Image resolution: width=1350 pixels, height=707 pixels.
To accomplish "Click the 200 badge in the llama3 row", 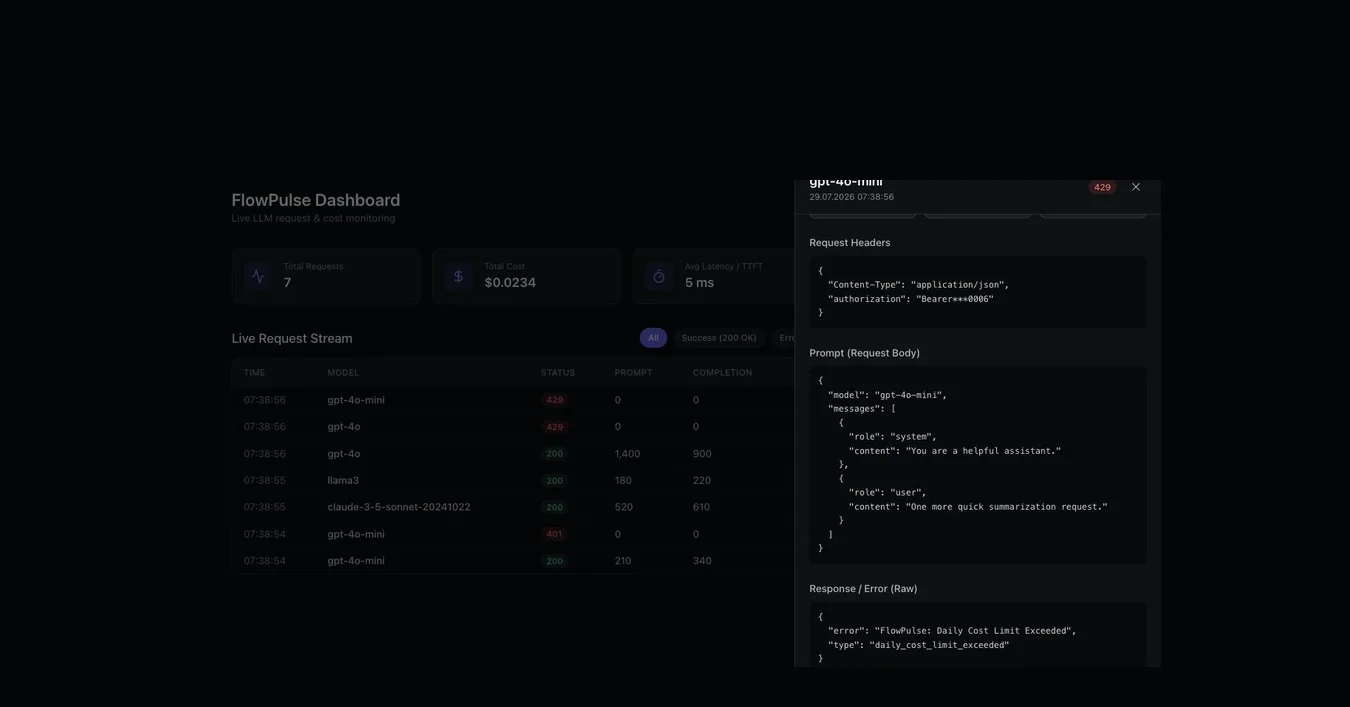I will [x=554, y=481].
